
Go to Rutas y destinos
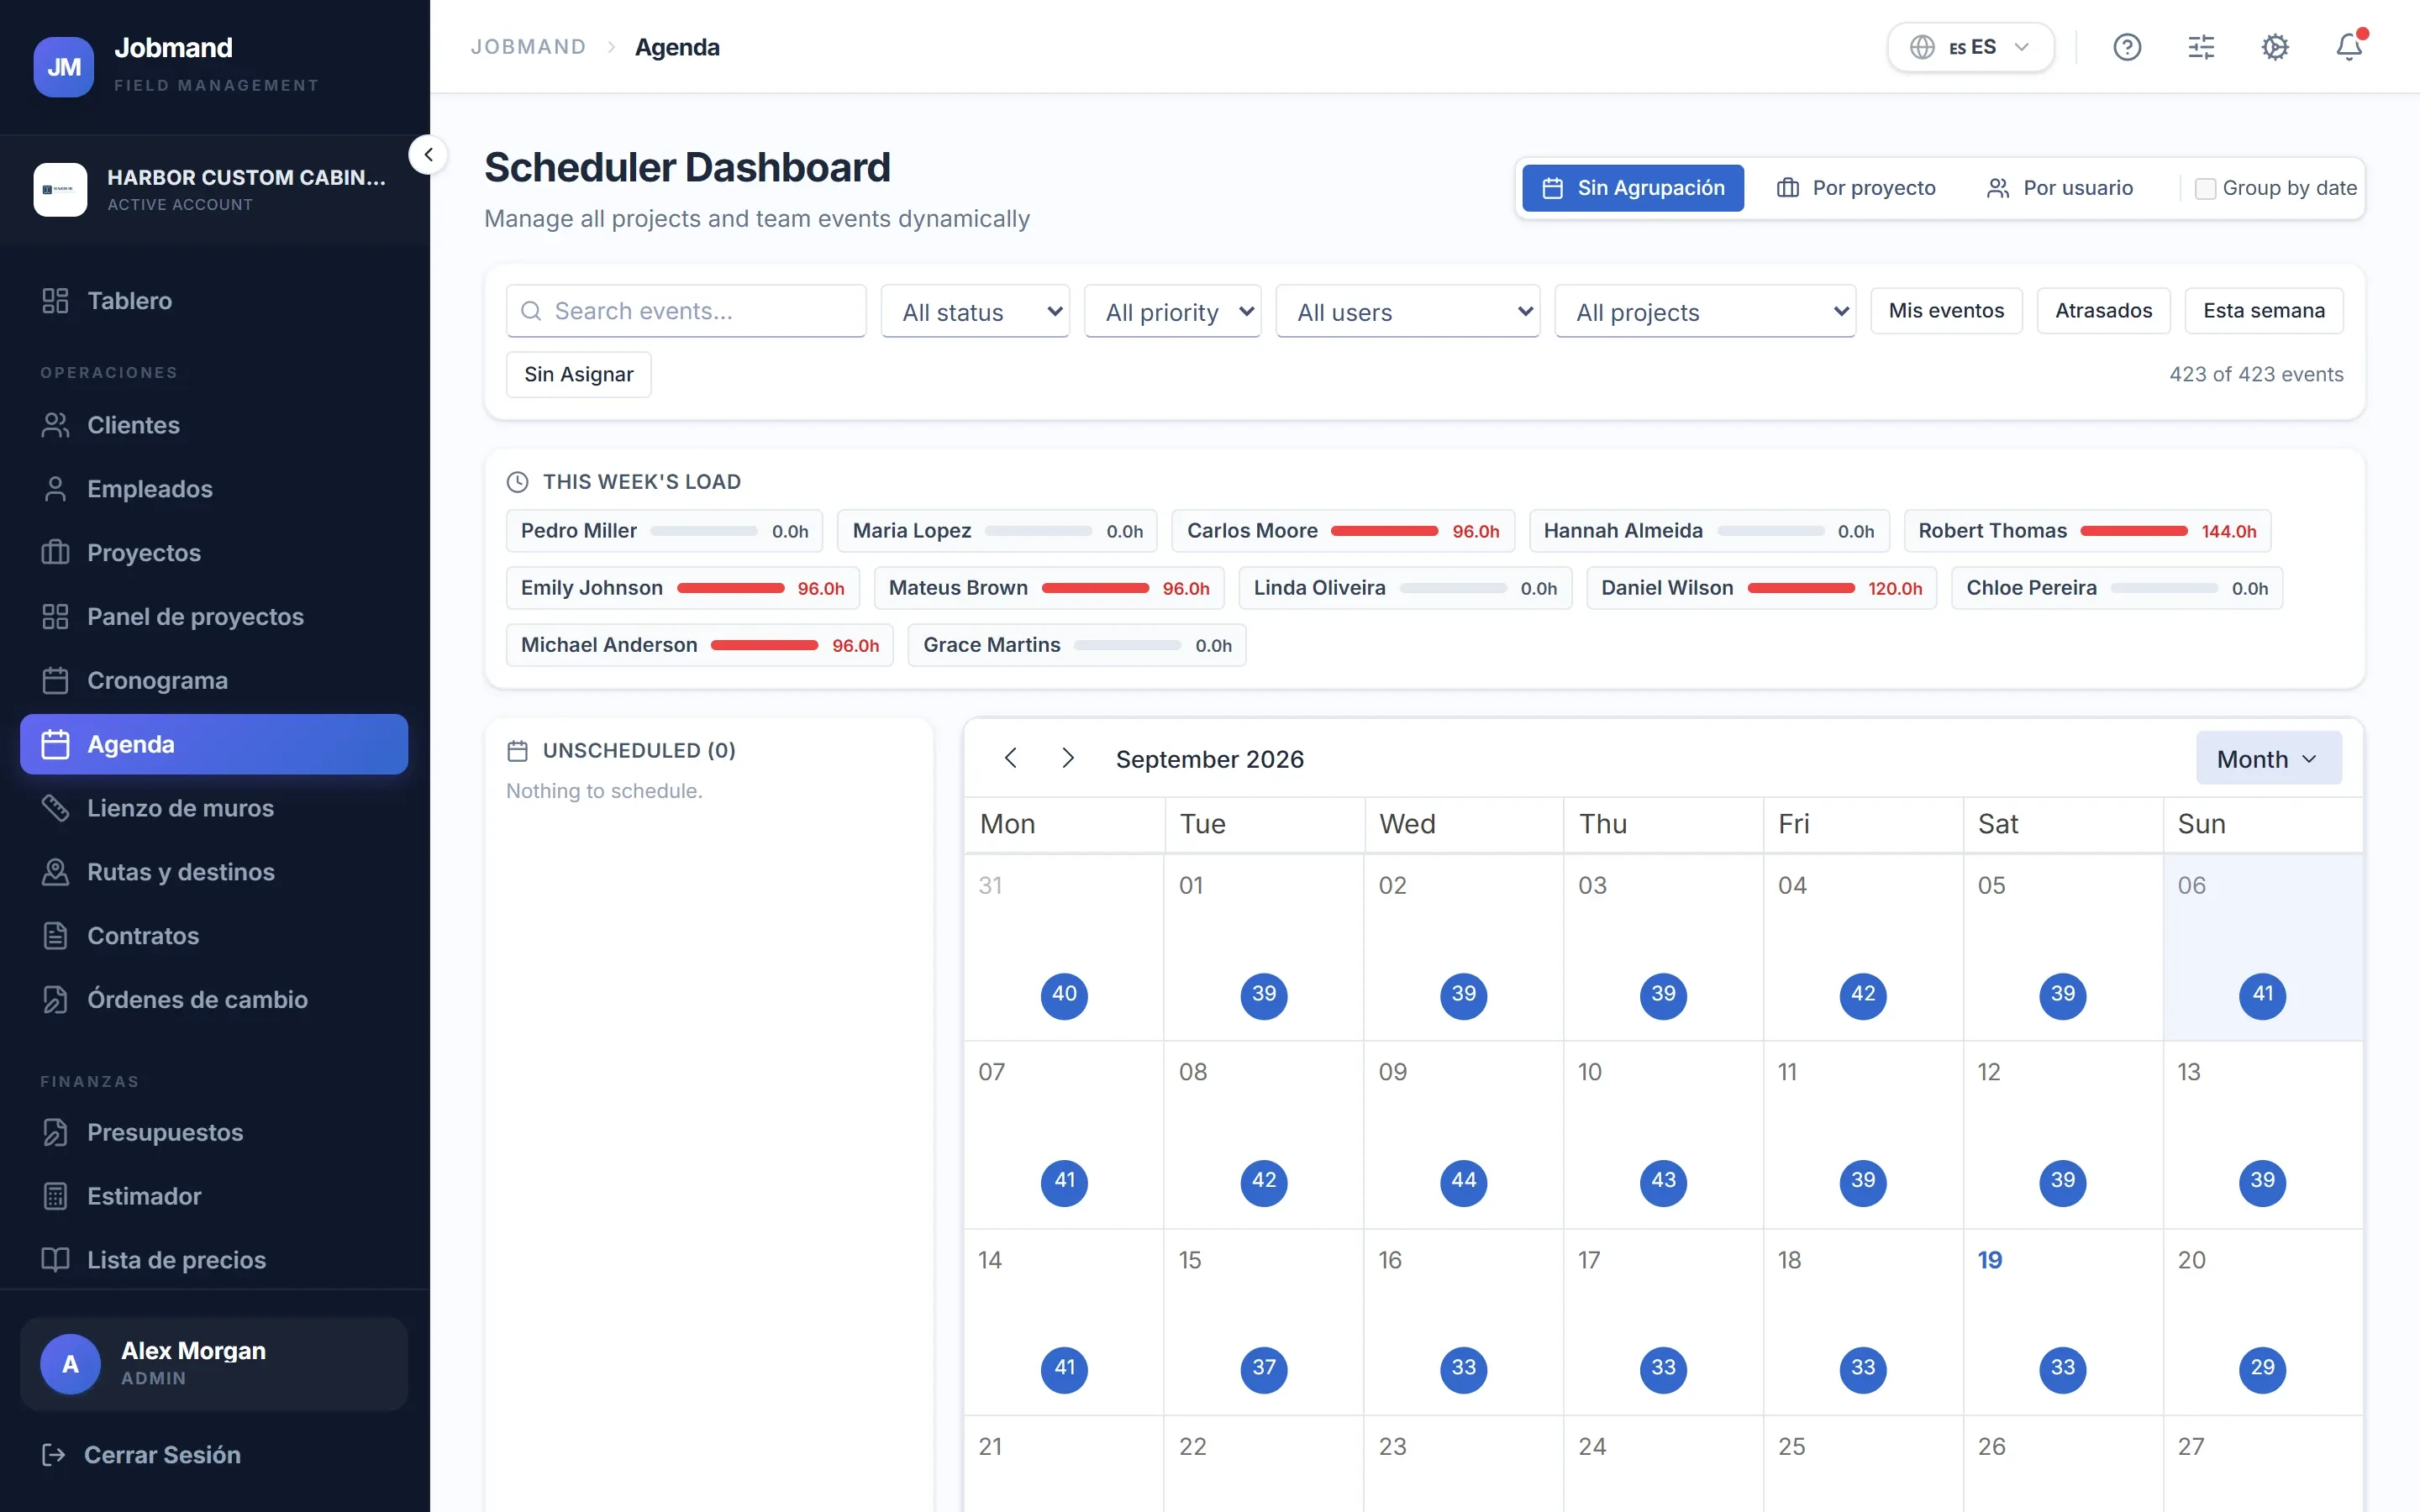point(214,872)
